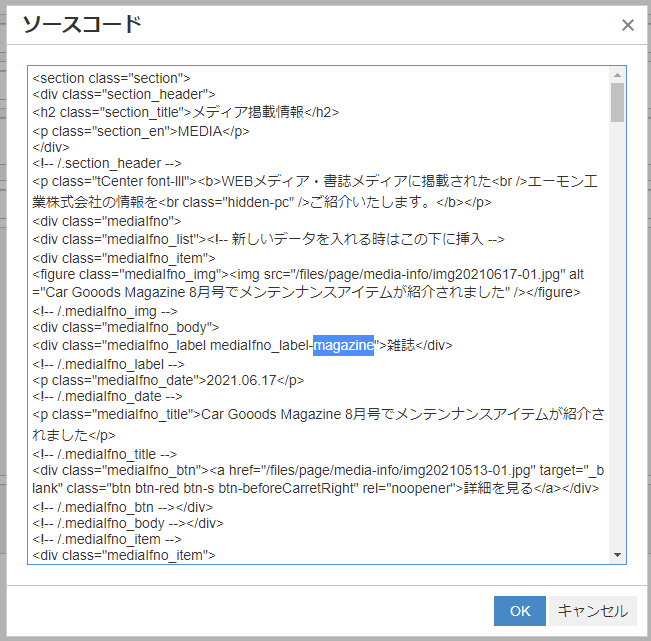
Task: Click the vertical scrollbar thumb
Action: (x=617, y=101)
